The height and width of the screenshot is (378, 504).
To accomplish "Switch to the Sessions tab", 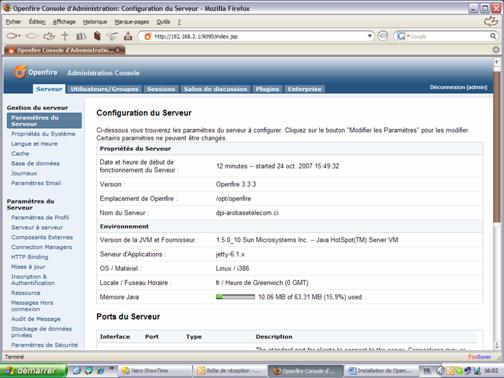I will (x=161, y=89).
